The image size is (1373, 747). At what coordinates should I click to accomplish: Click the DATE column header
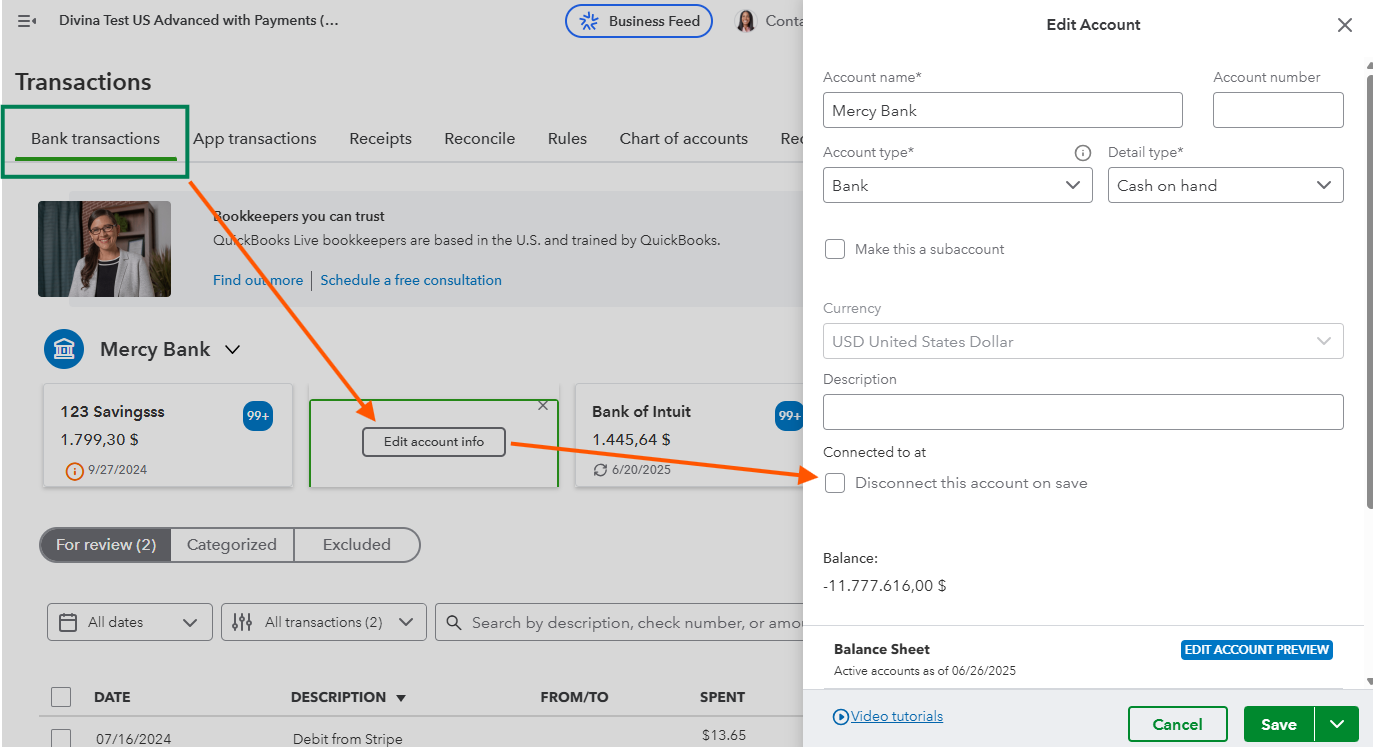(112, 697)
